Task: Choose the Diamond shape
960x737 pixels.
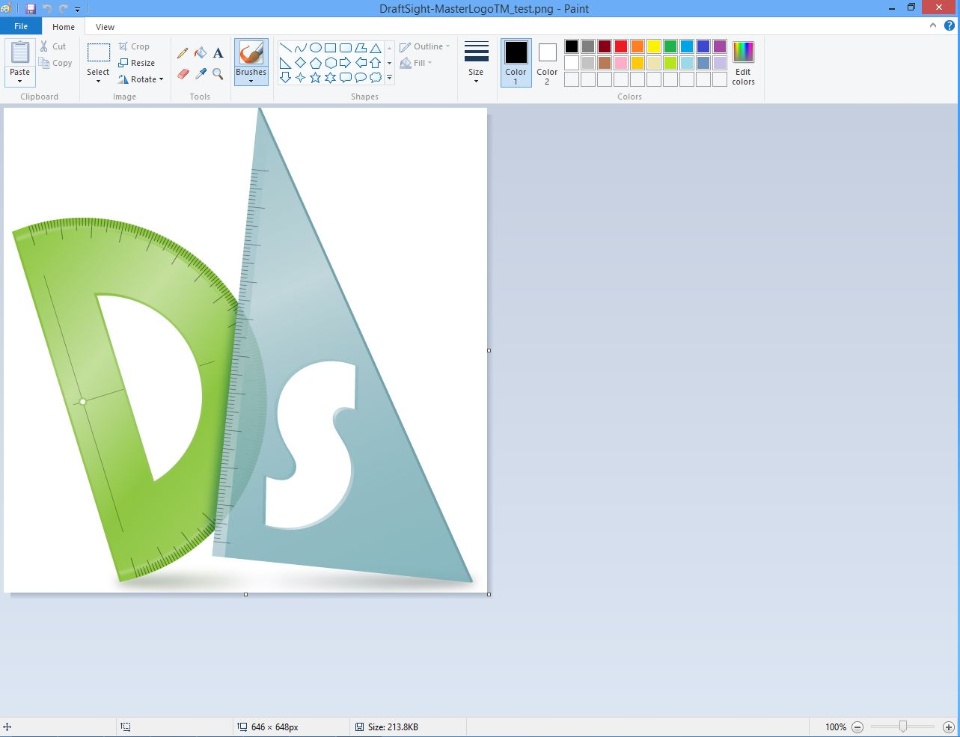Action: [300, 62]
